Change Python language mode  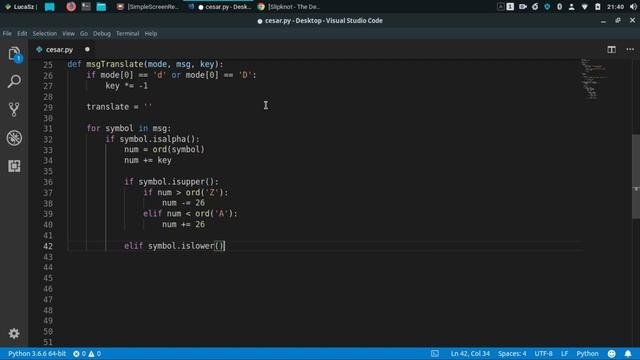(587, 353)
